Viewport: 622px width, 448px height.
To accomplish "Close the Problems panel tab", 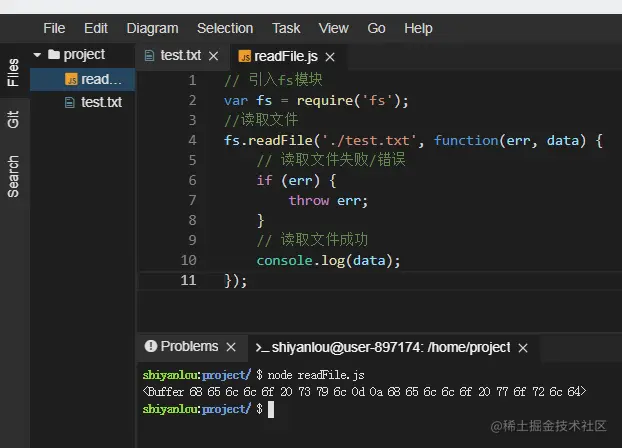I will [x=231, y=347].
